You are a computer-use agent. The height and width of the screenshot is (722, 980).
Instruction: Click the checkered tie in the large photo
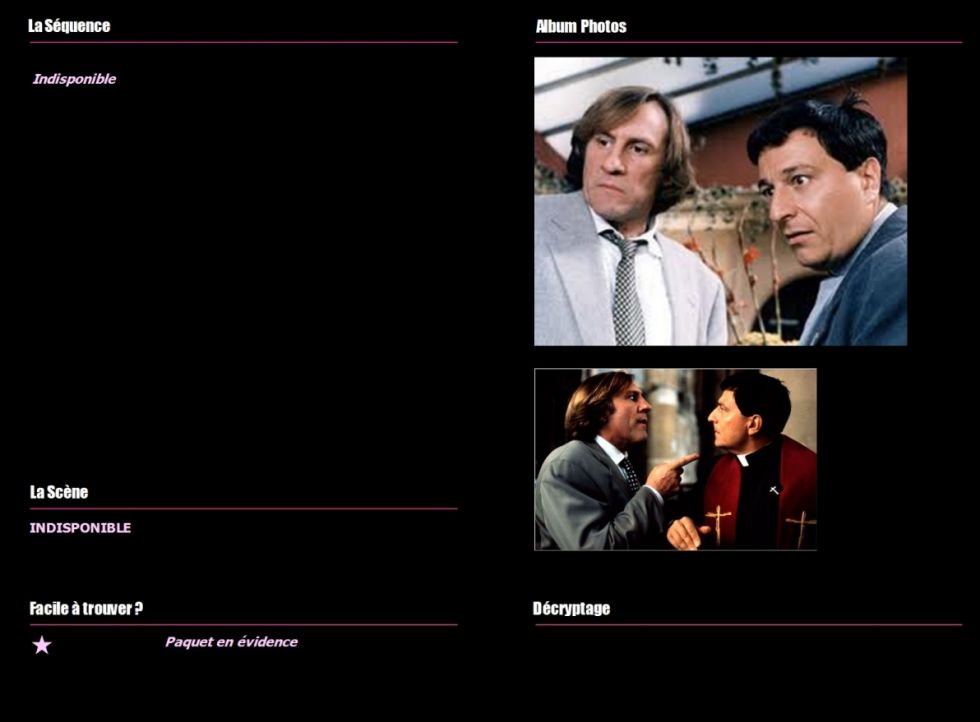click(x=626, y=289)
